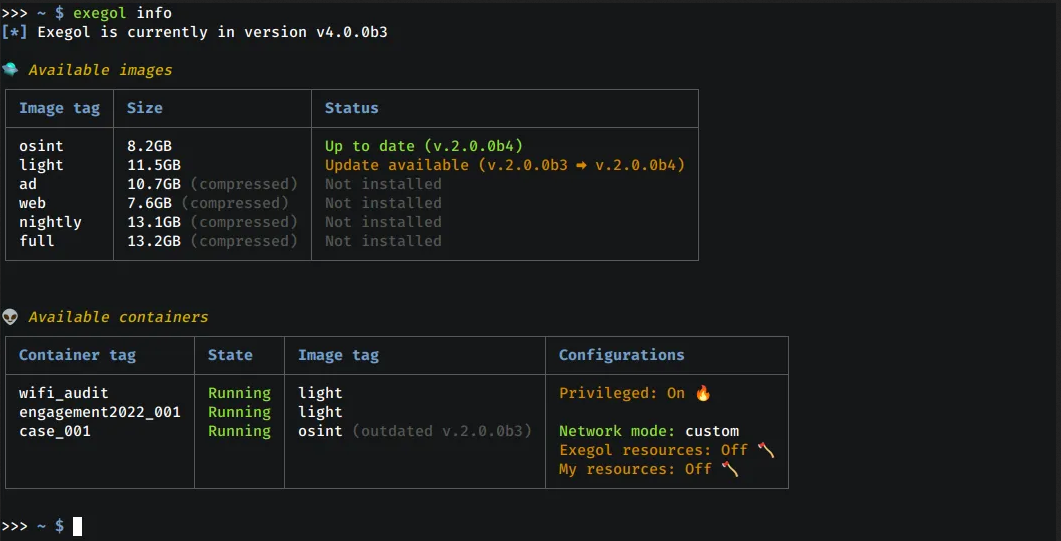
Task: Click the '7.6GB (compressed)' size value
Action: pyautogui.click(x=208, y=203)
